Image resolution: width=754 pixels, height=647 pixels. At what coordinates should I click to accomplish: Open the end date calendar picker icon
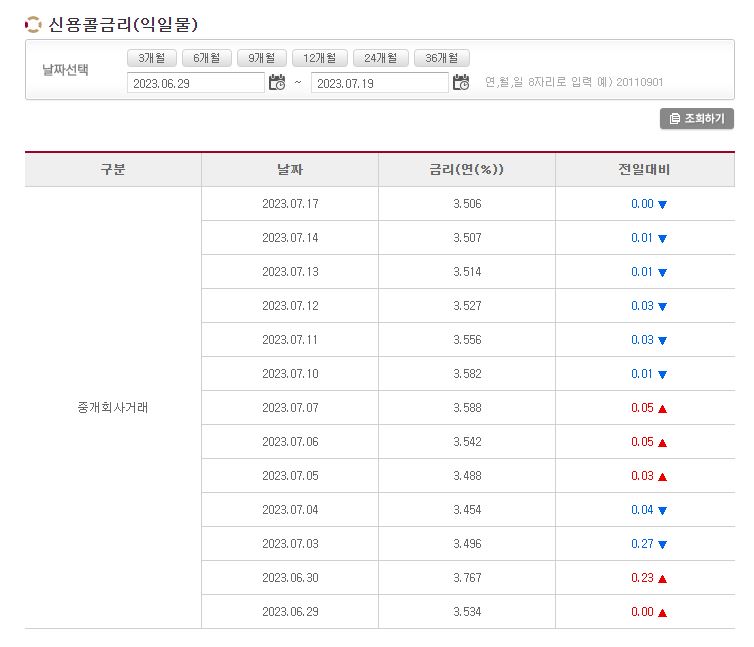tap(461, 82)
